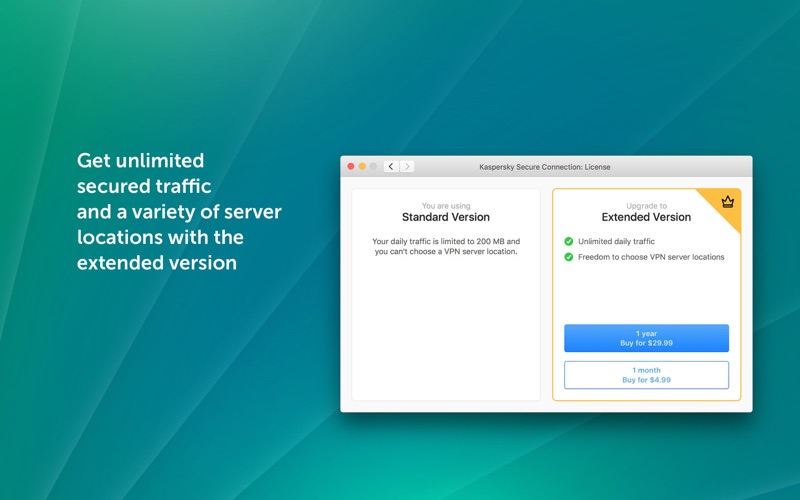Viewport: 800px width, 500px height.
Task: Click the greyed-out zoom window button
Action: click(x=375, y=167)
